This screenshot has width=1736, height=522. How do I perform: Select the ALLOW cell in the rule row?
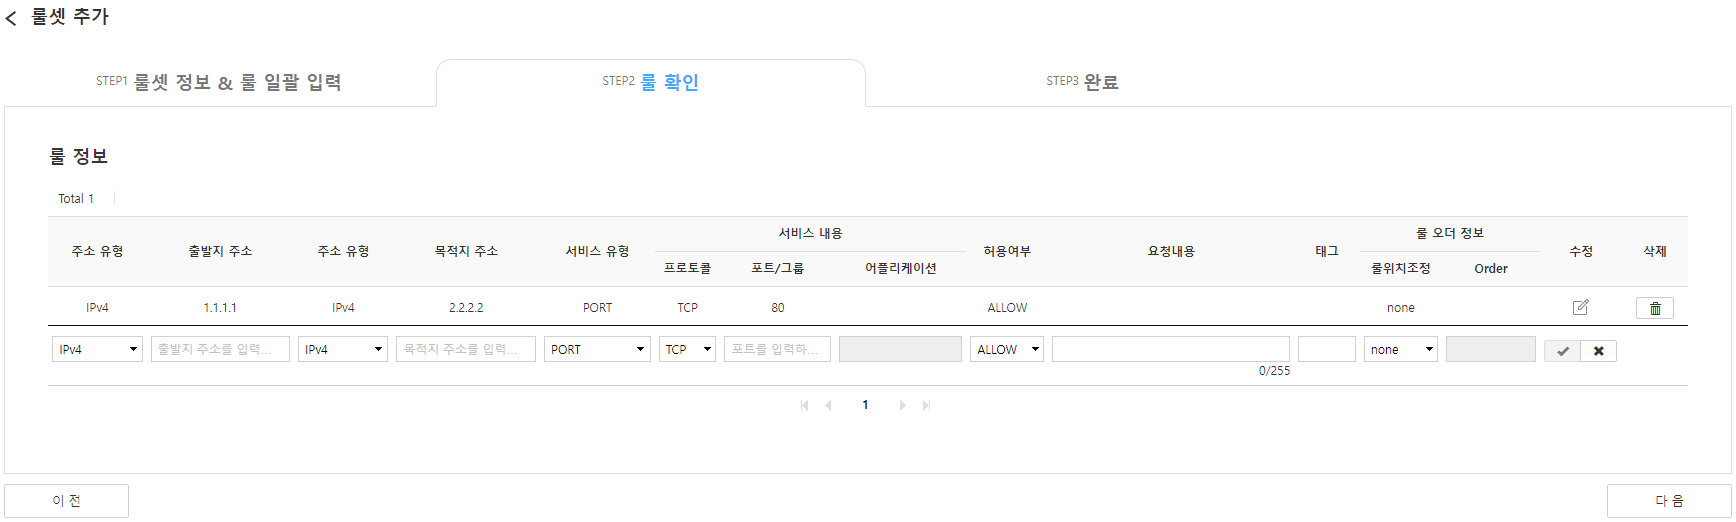click(1007, 308)
